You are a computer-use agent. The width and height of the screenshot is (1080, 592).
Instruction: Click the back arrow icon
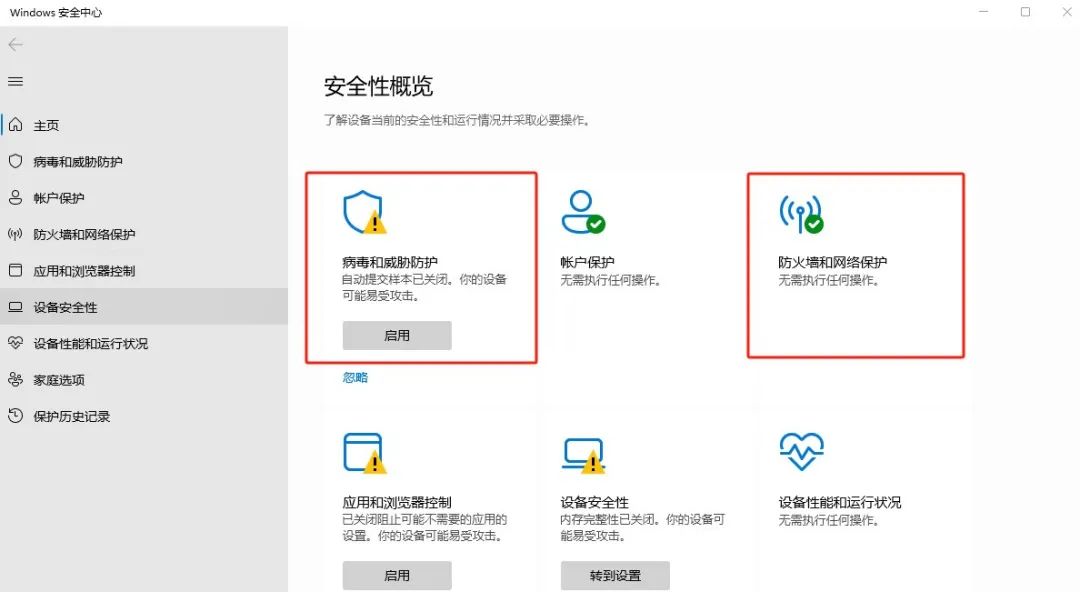point(15,45)
